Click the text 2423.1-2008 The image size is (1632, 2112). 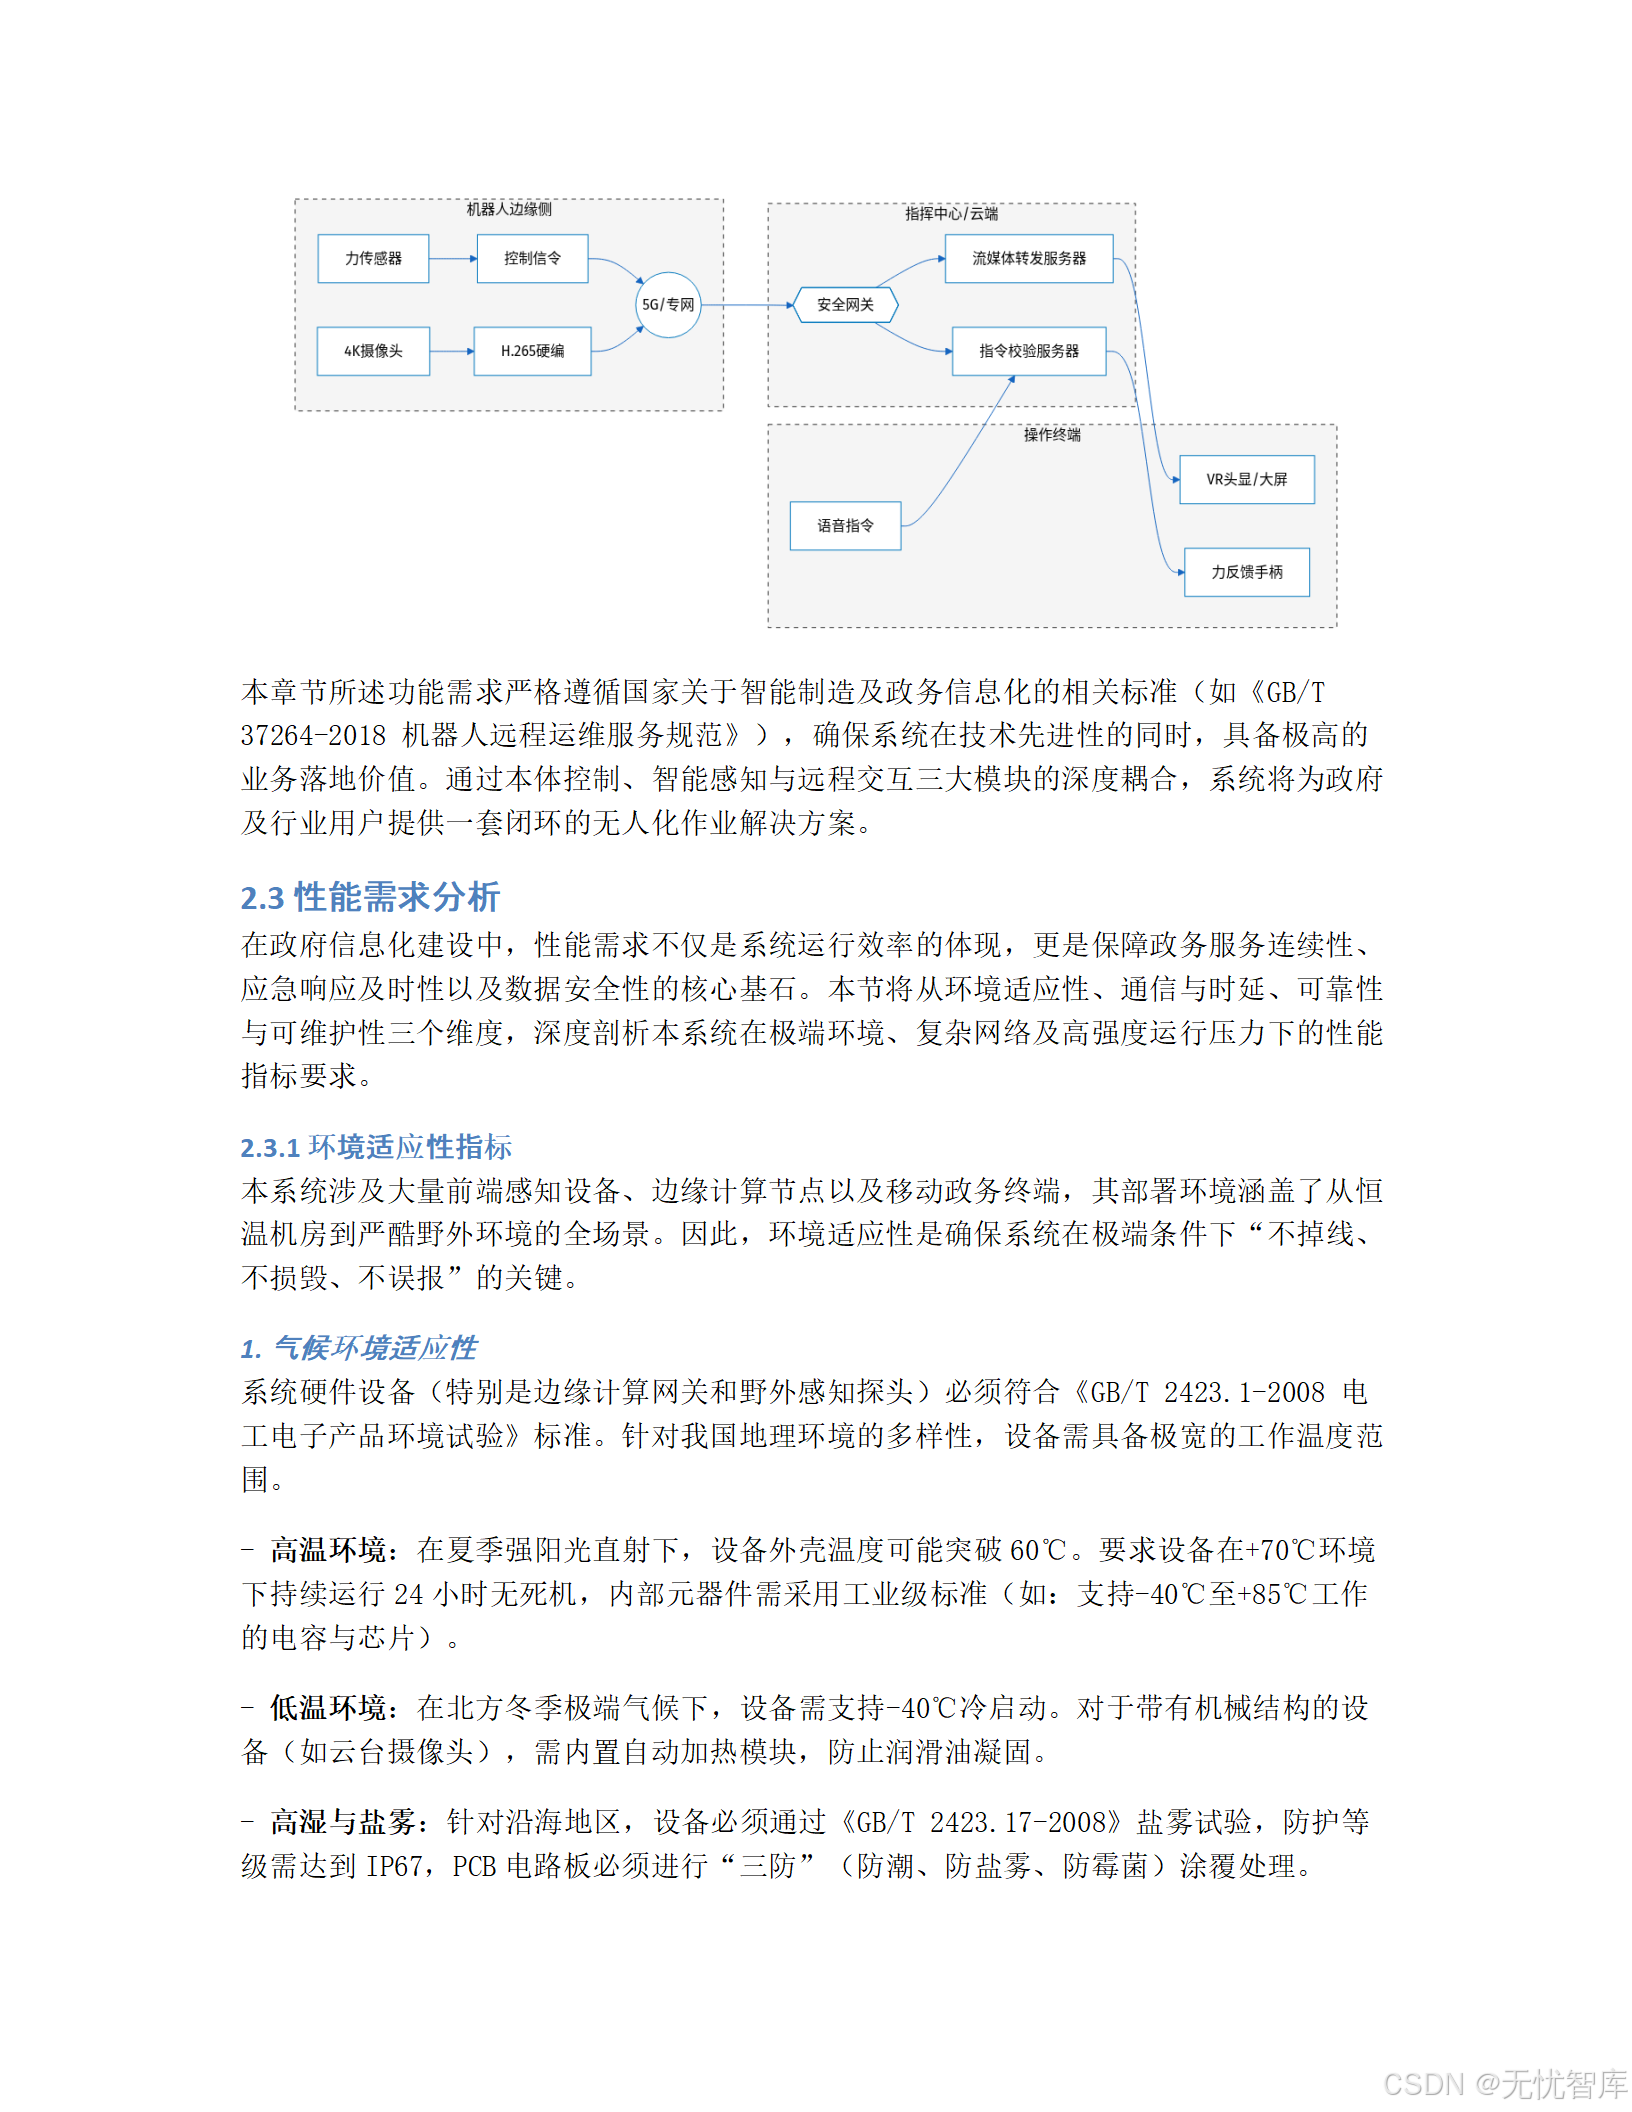pyautogui.click(x=1244, y=1392)
